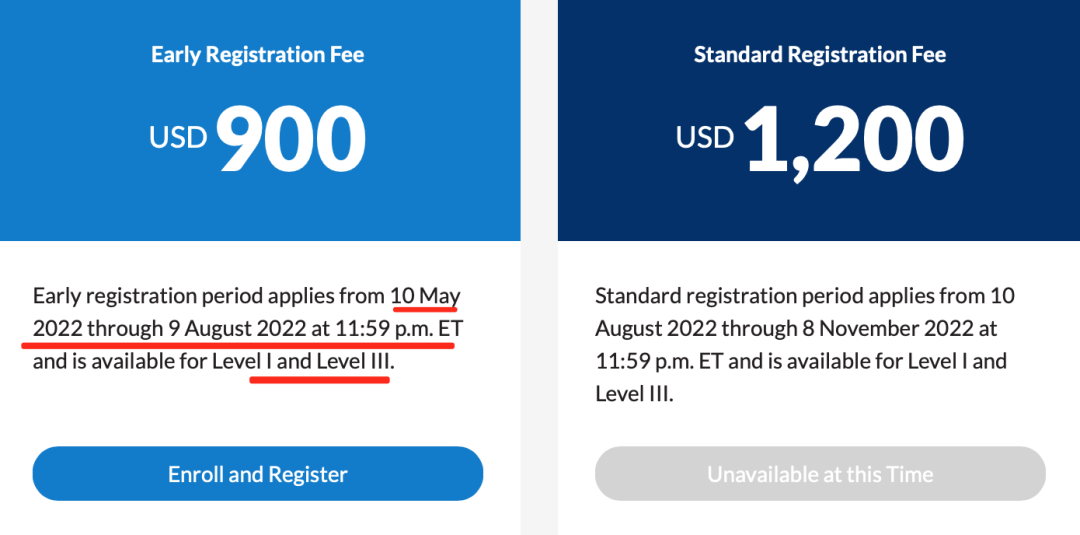The height and width of the screenshot is (535, 1080).
Task: Click the Enroll and Register button
Action: point(258,474)
